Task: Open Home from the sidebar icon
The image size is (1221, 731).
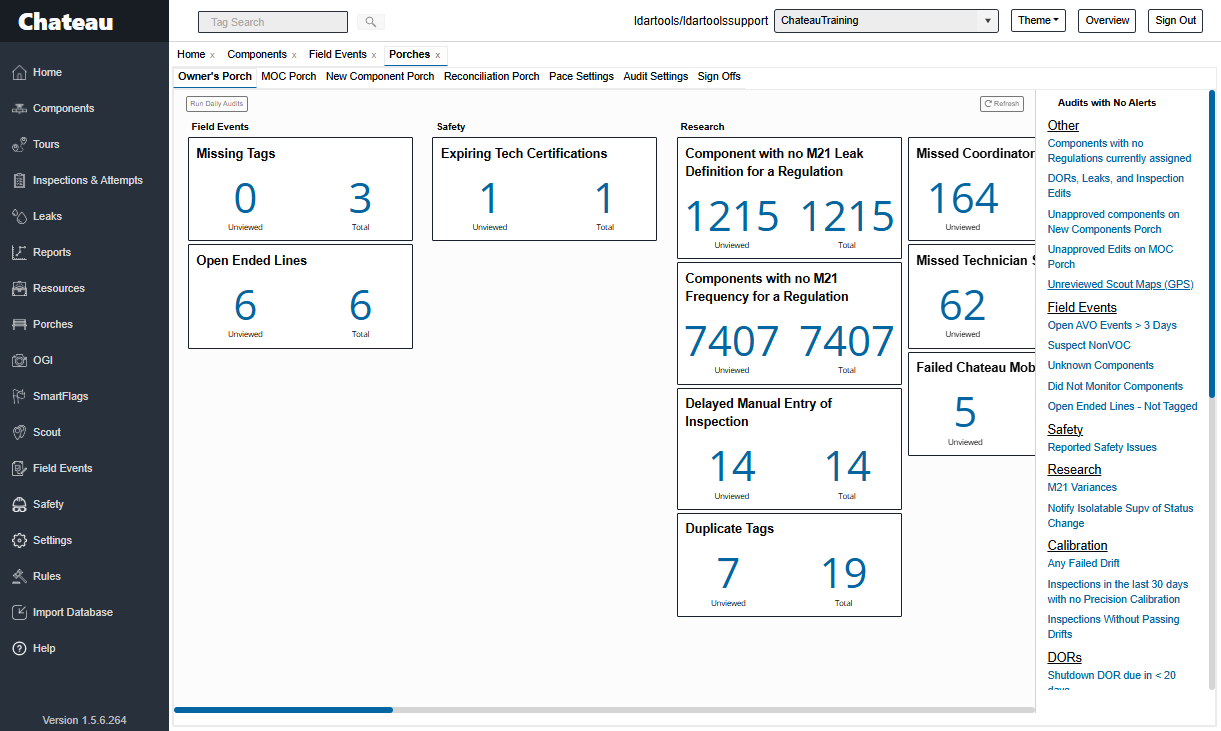Action: [19, 72]
